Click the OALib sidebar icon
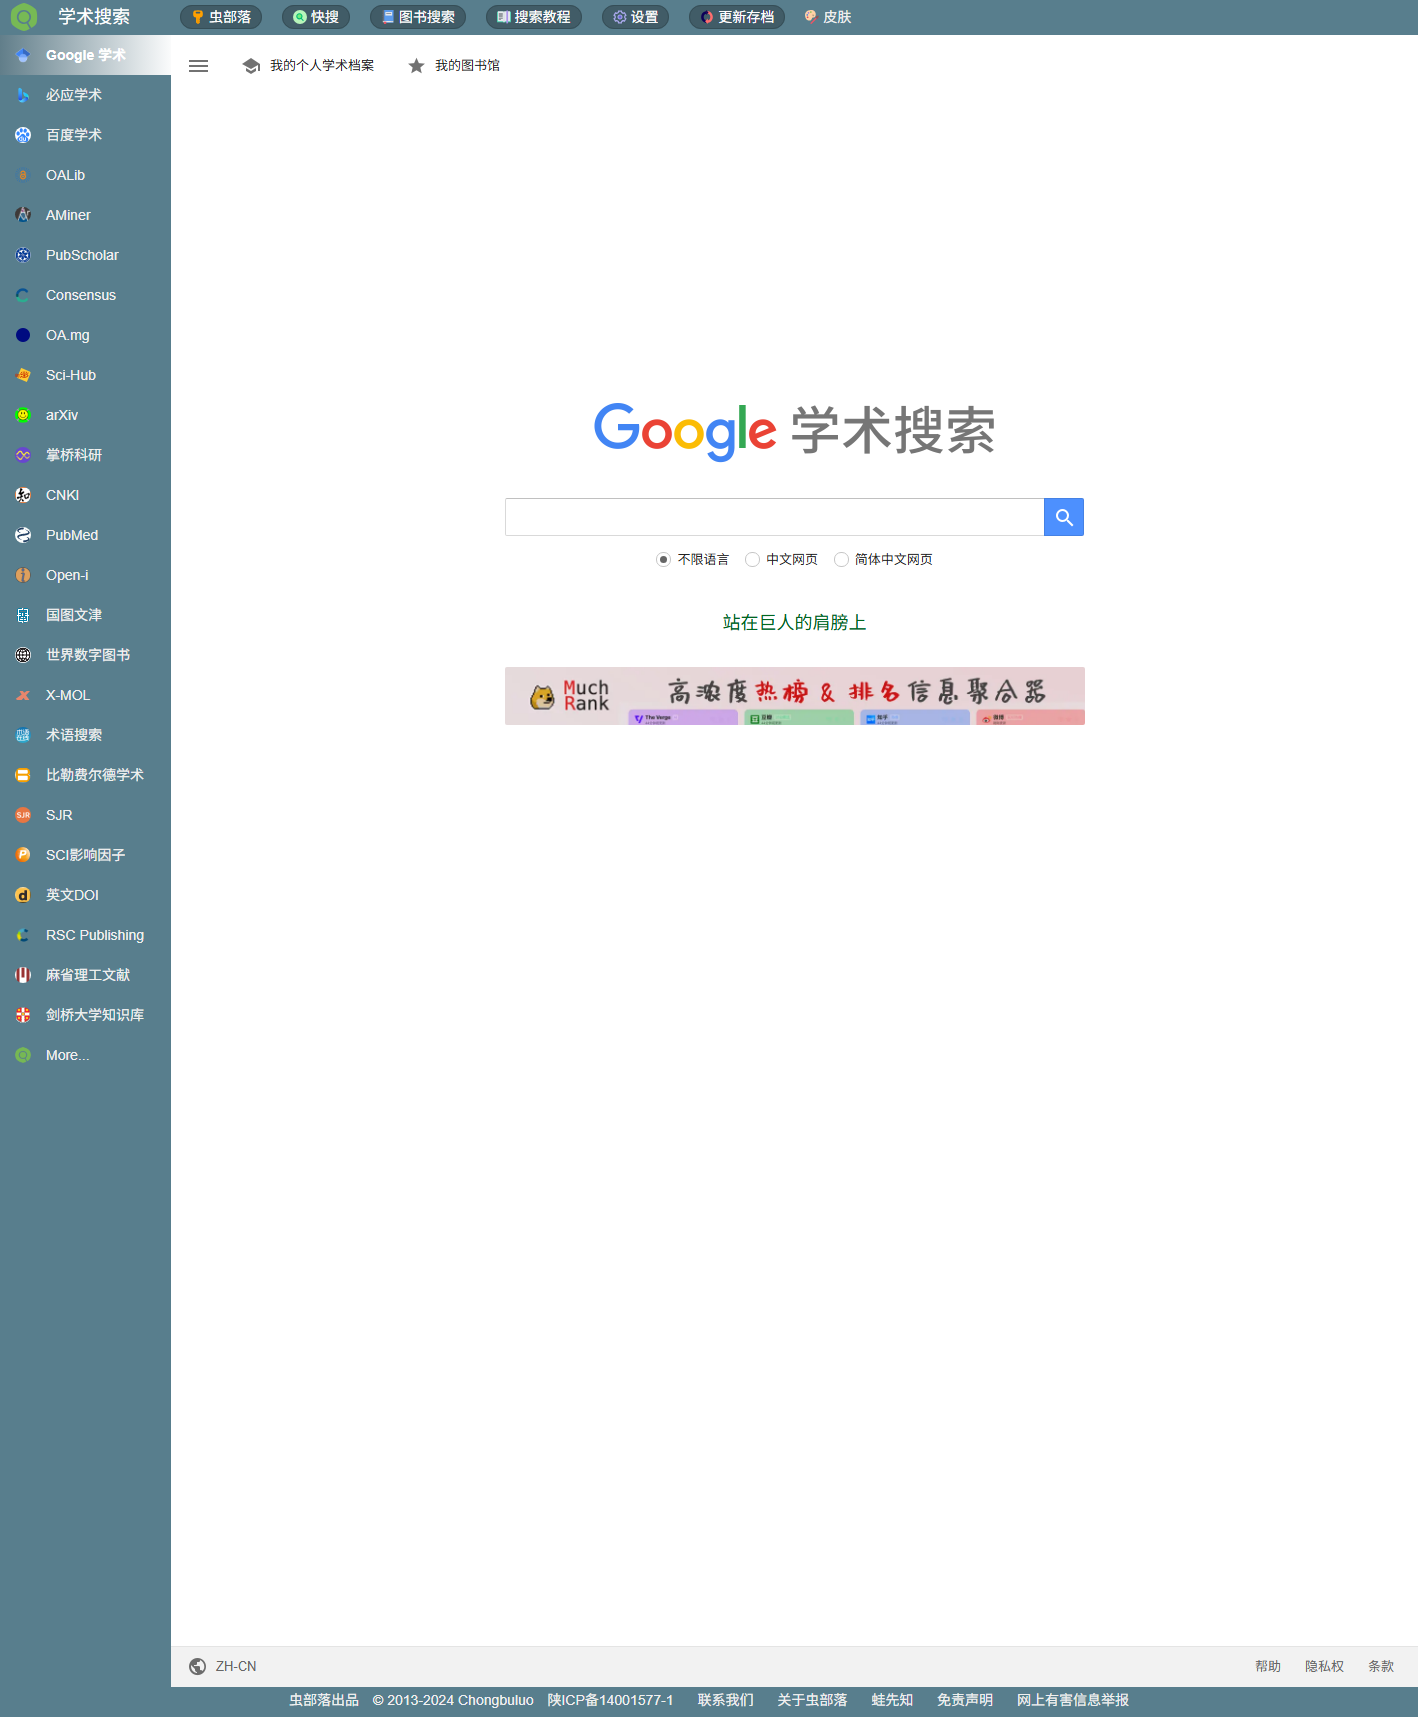Viewport: 1418px width, 1717px height. point(23,175)
